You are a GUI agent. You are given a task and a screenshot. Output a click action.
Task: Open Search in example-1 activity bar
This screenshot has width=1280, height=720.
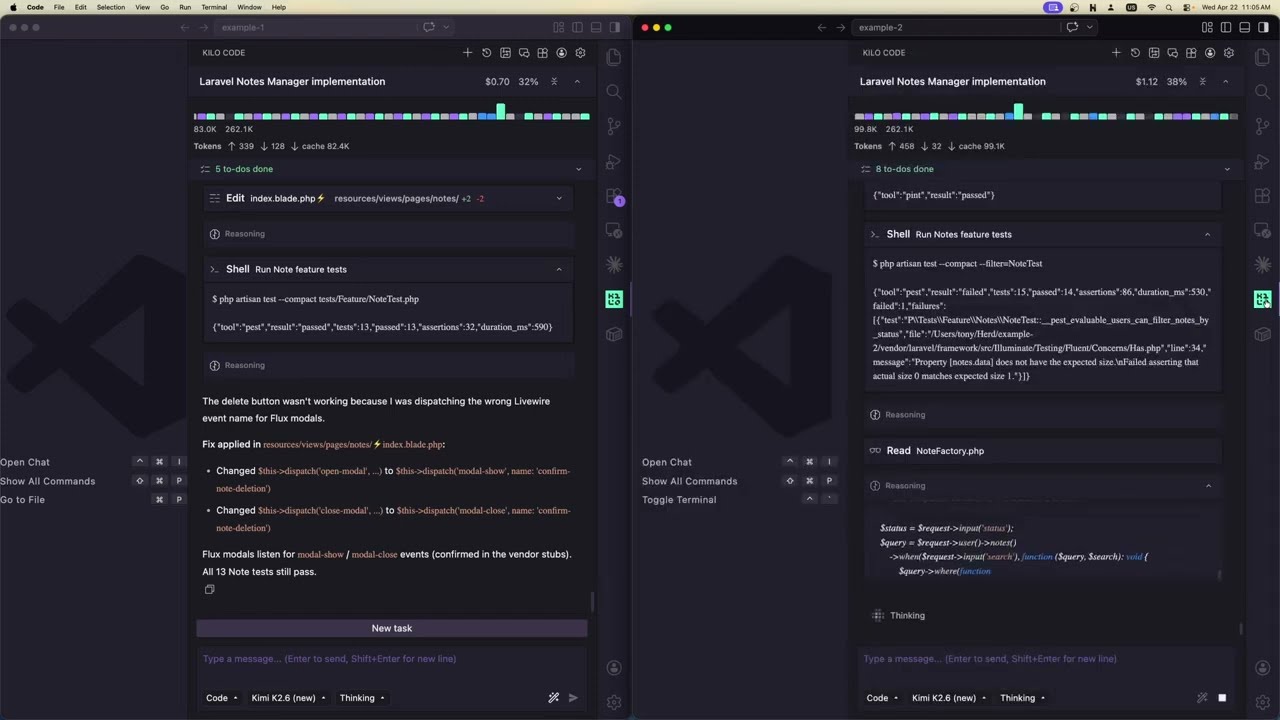pyautogui.click(x=614, y=92)
